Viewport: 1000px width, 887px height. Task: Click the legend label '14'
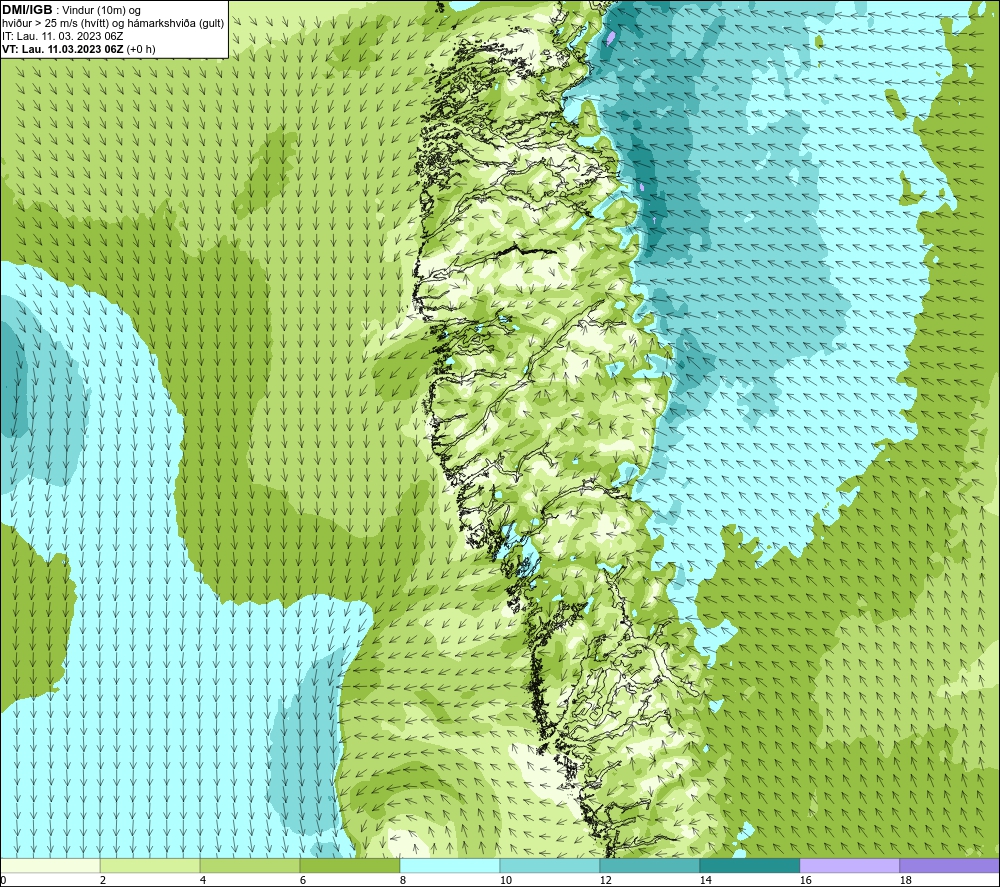pos(705,881)
